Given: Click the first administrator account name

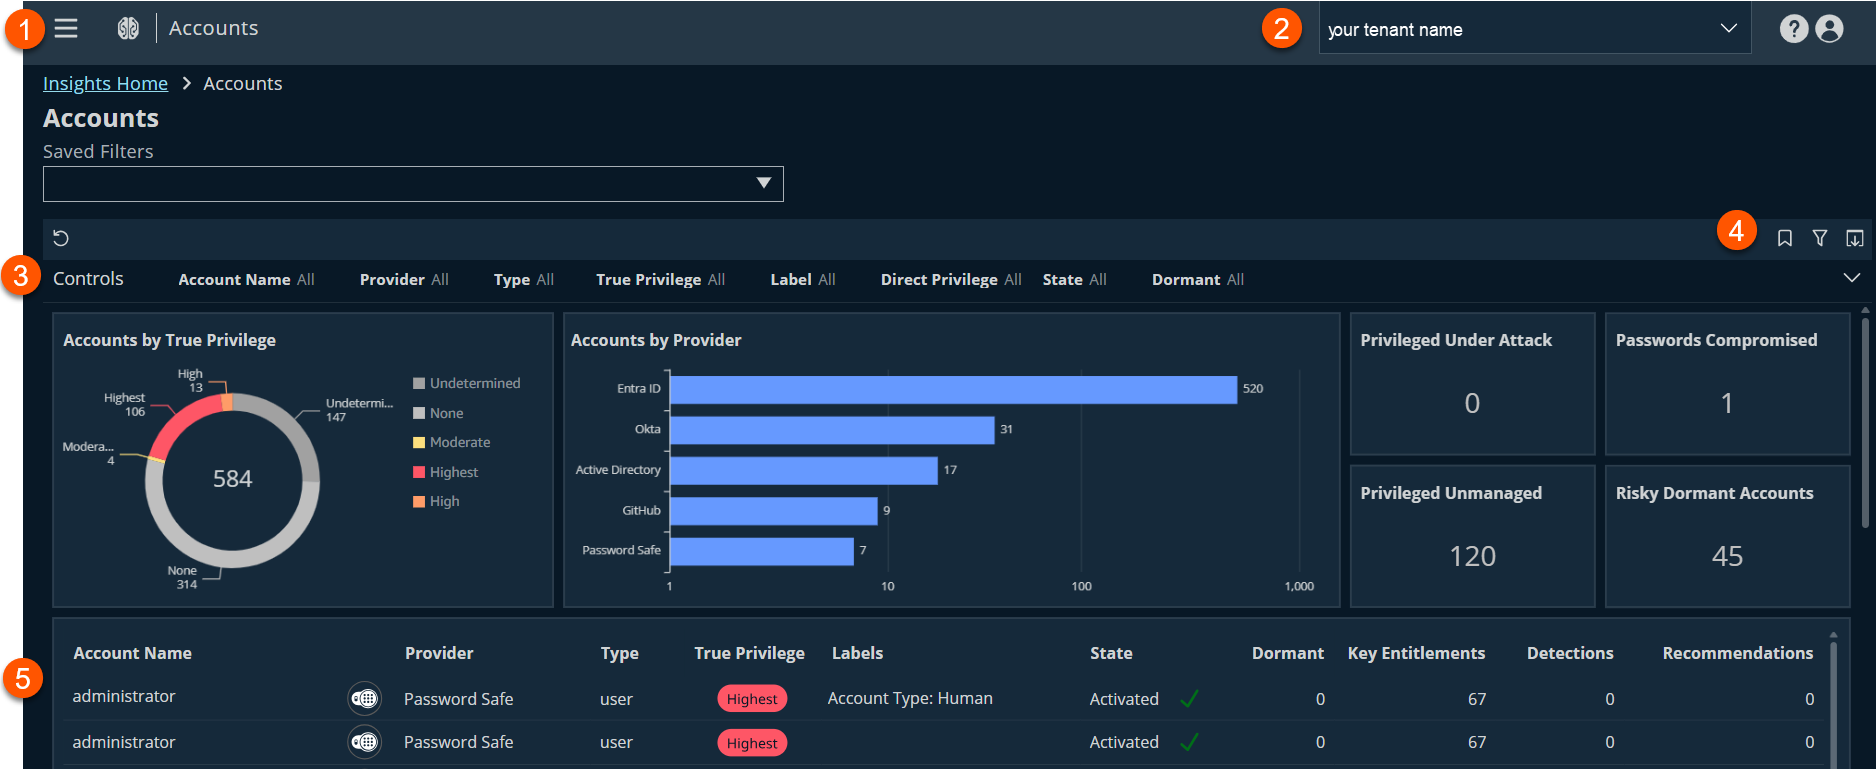Looking at the screenshot, I should [124, 696].
